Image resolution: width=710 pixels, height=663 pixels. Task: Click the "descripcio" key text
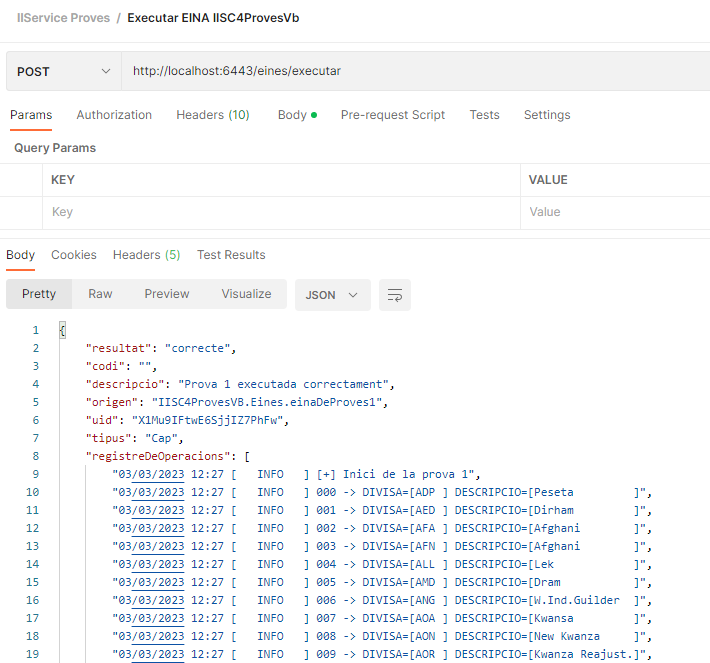click(125, 384)
